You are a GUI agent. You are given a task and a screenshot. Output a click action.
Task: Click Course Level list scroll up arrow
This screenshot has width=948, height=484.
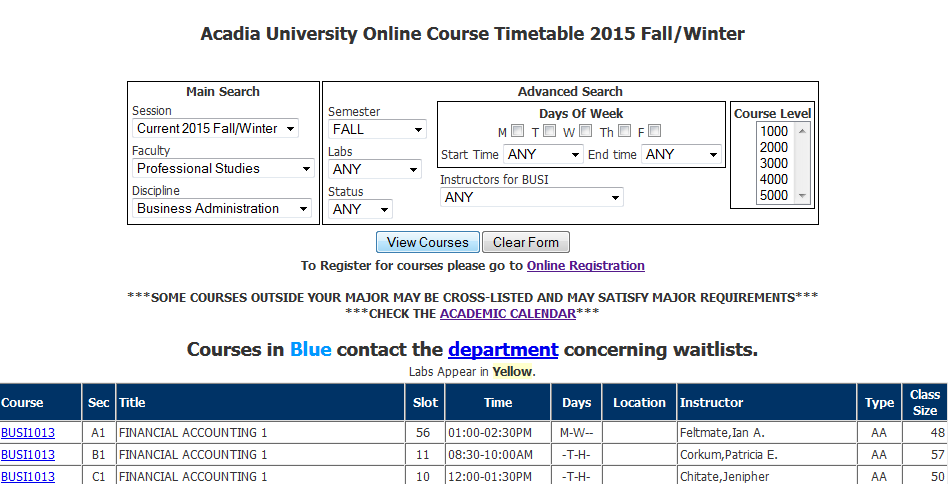[x=803, y=131]
